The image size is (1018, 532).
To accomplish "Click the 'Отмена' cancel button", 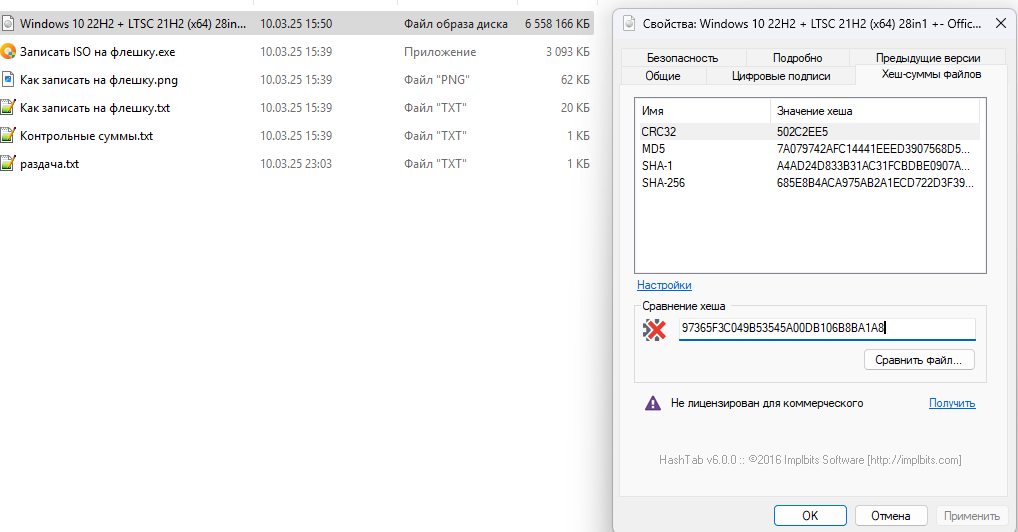I will pyautogui.click(x=891, y=516).
